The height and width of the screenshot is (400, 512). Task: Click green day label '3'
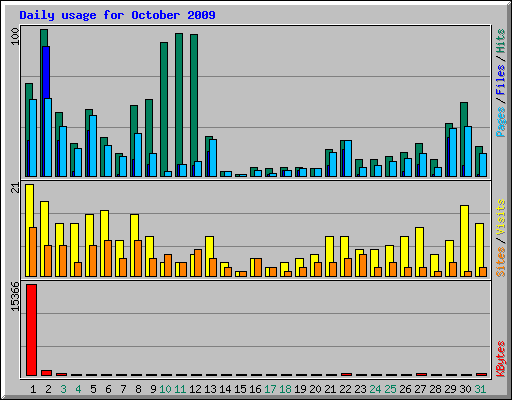pos(63,389)
